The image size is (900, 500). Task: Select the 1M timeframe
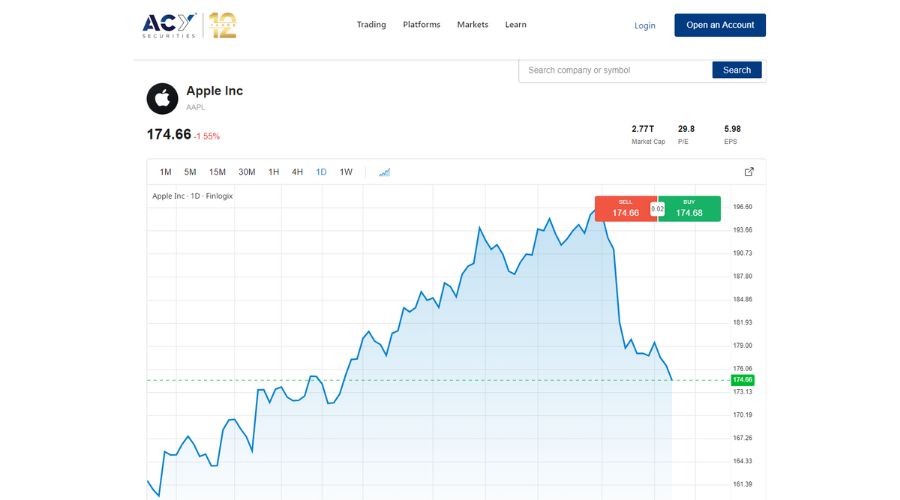pos(166,172)
